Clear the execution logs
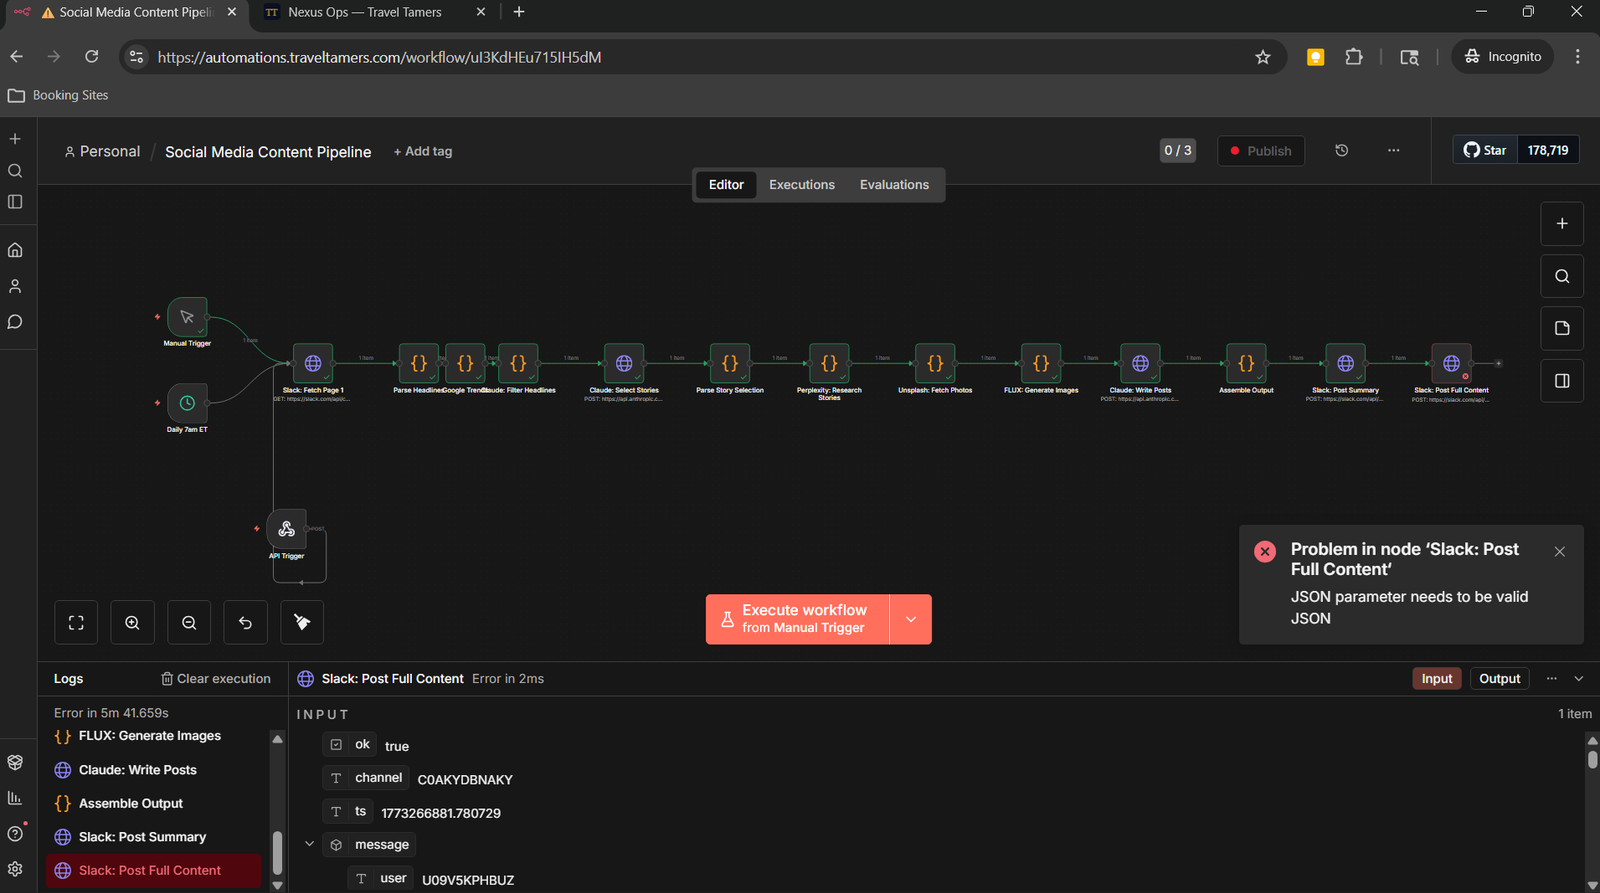The width and height of the screenshot is (1600, 893). pyautogui.click(x=216, y=679)
